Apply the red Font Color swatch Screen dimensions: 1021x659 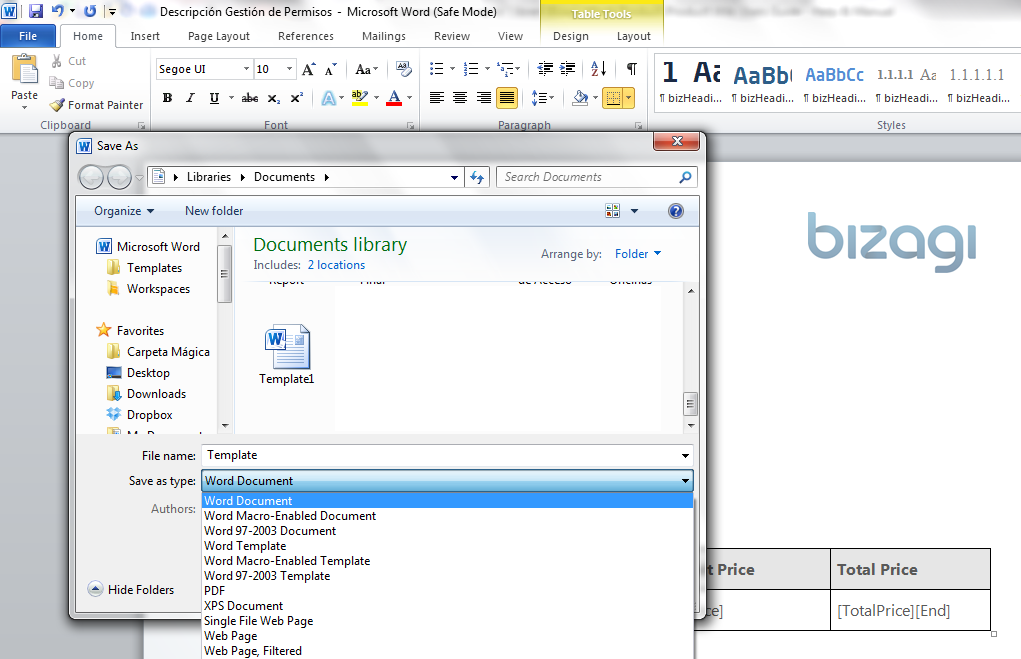pos(394,98)
